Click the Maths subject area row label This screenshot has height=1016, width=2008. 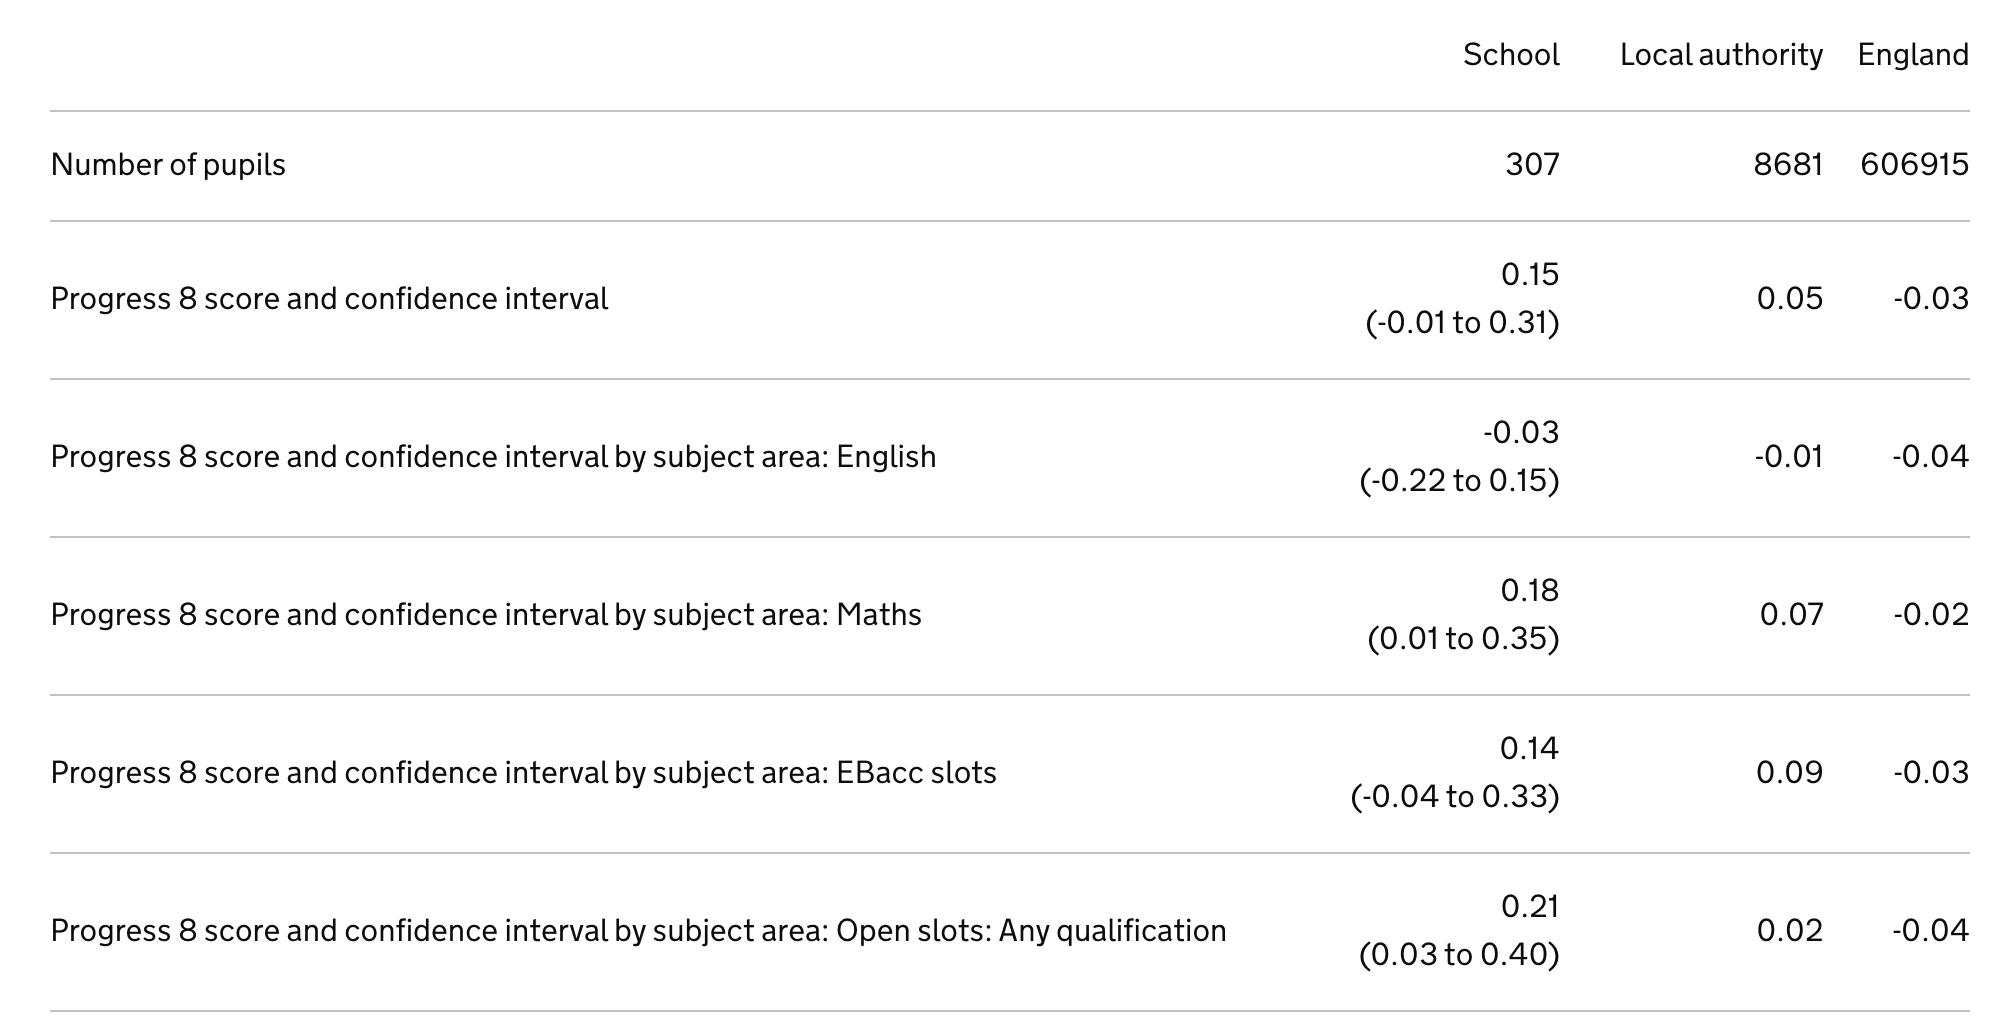(486, 614)
